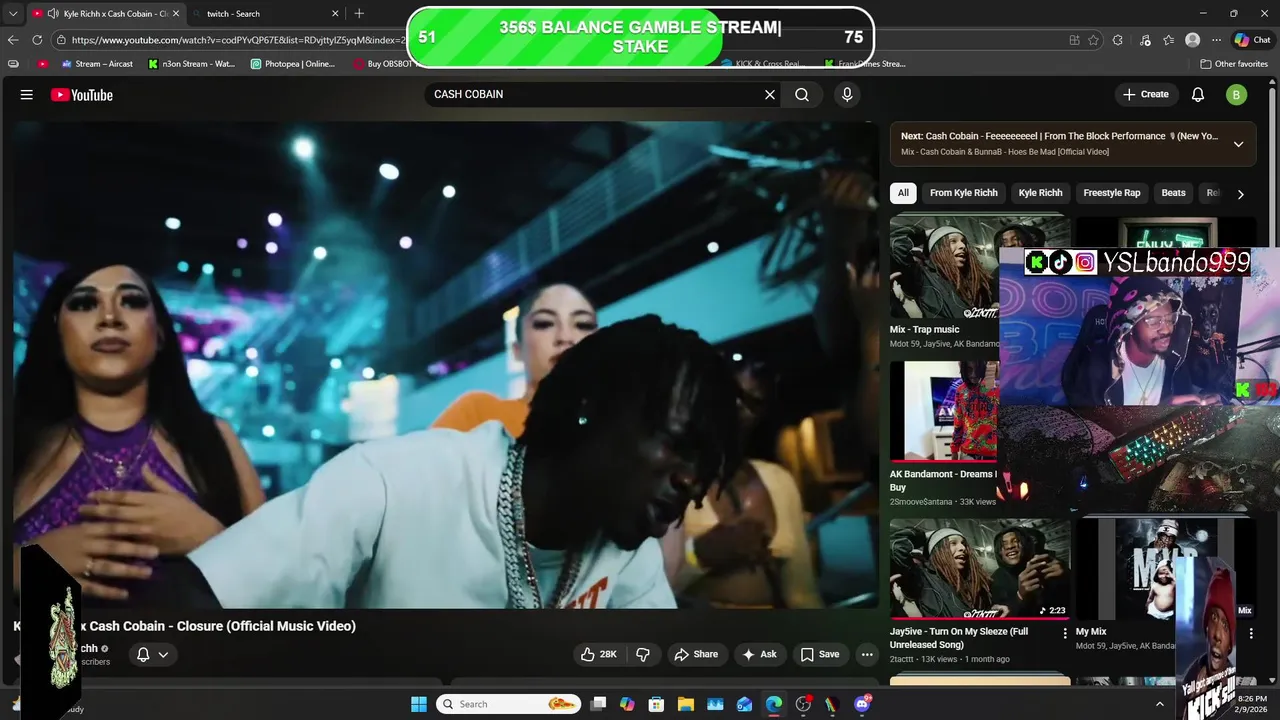Toggle channel notification bell setting
Viewport: 1280px width, 720px height.
[x=152, y=654]
